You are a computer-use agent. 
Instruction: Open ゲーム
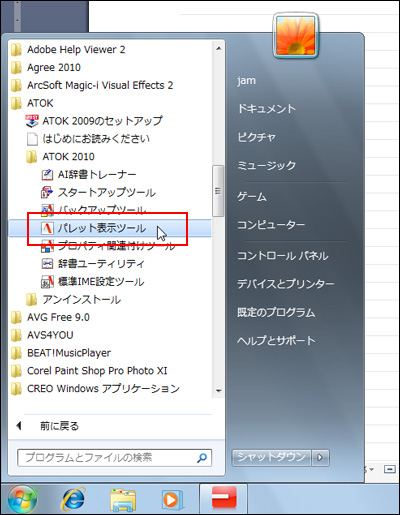252,197
